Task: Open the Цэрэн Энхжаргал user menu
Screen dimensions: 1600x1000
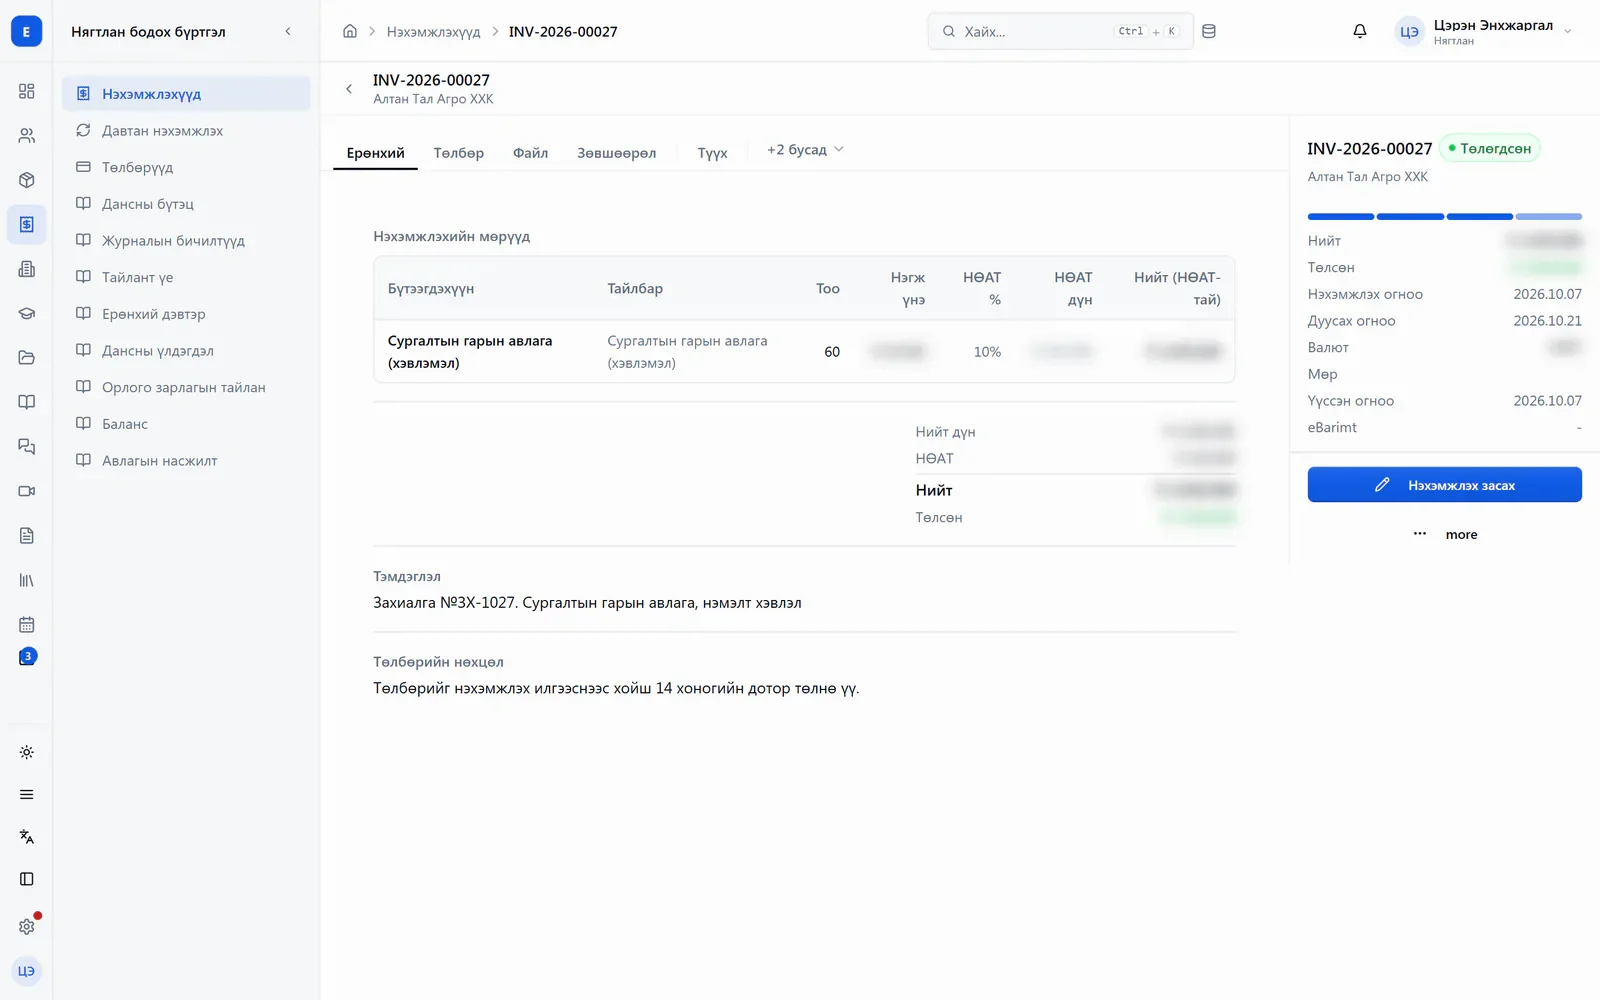Action: coord(1484,31)
